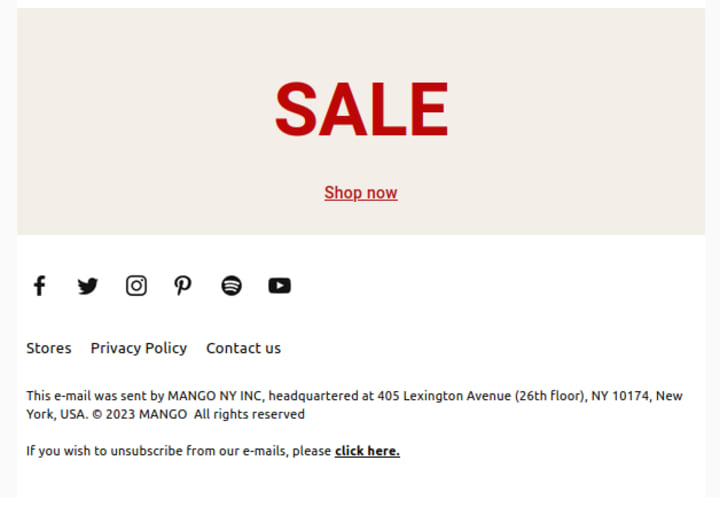Image resolution: width=720 pixels, height=515 pixels.
Task: Open the Stores footer link
Action: coord(49,348)
